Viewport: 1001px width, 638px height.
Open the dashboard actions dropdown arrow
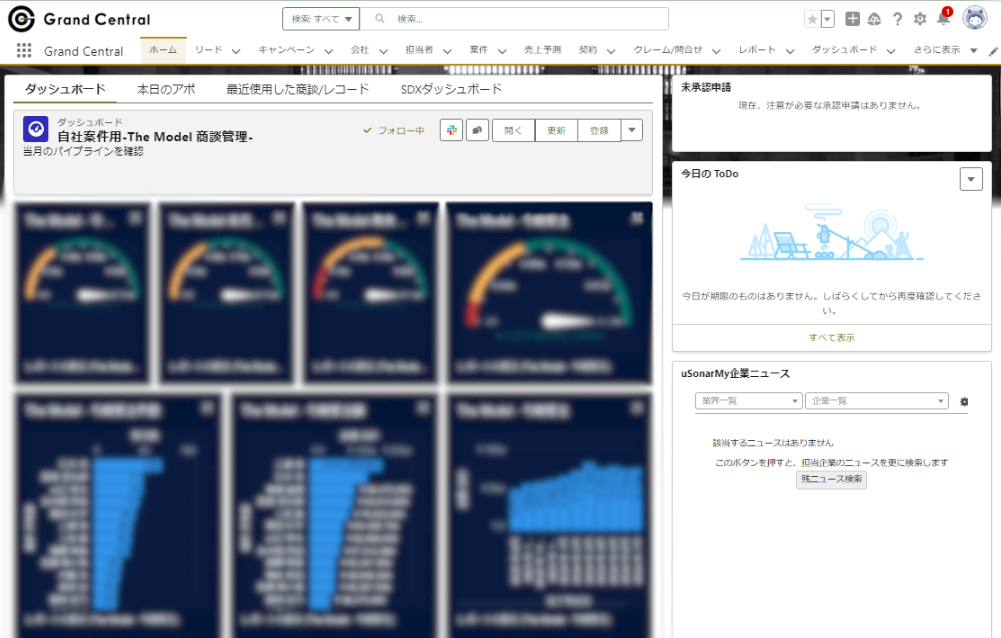(x=631, y=130)
